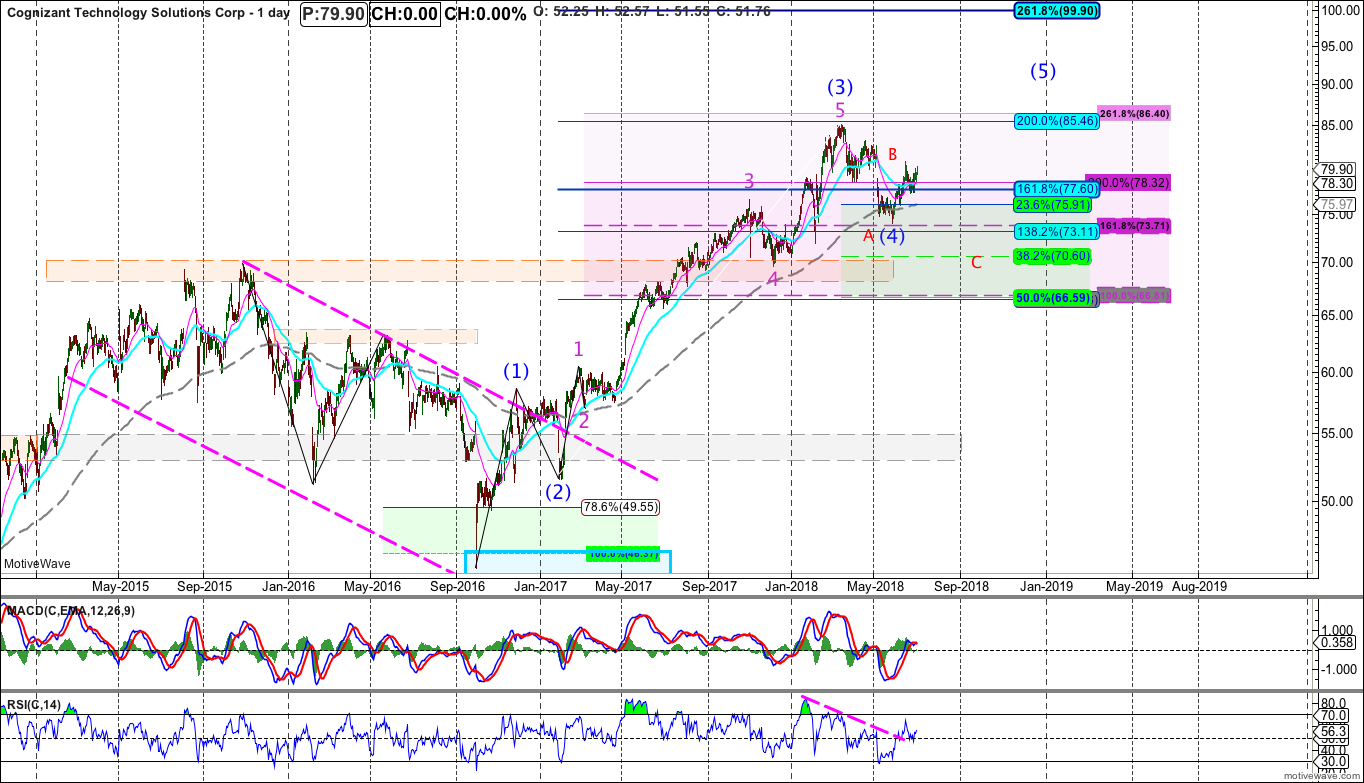Select the 161.8%(73.71) magenta label
The image size is (1364, 783).
1134,226
